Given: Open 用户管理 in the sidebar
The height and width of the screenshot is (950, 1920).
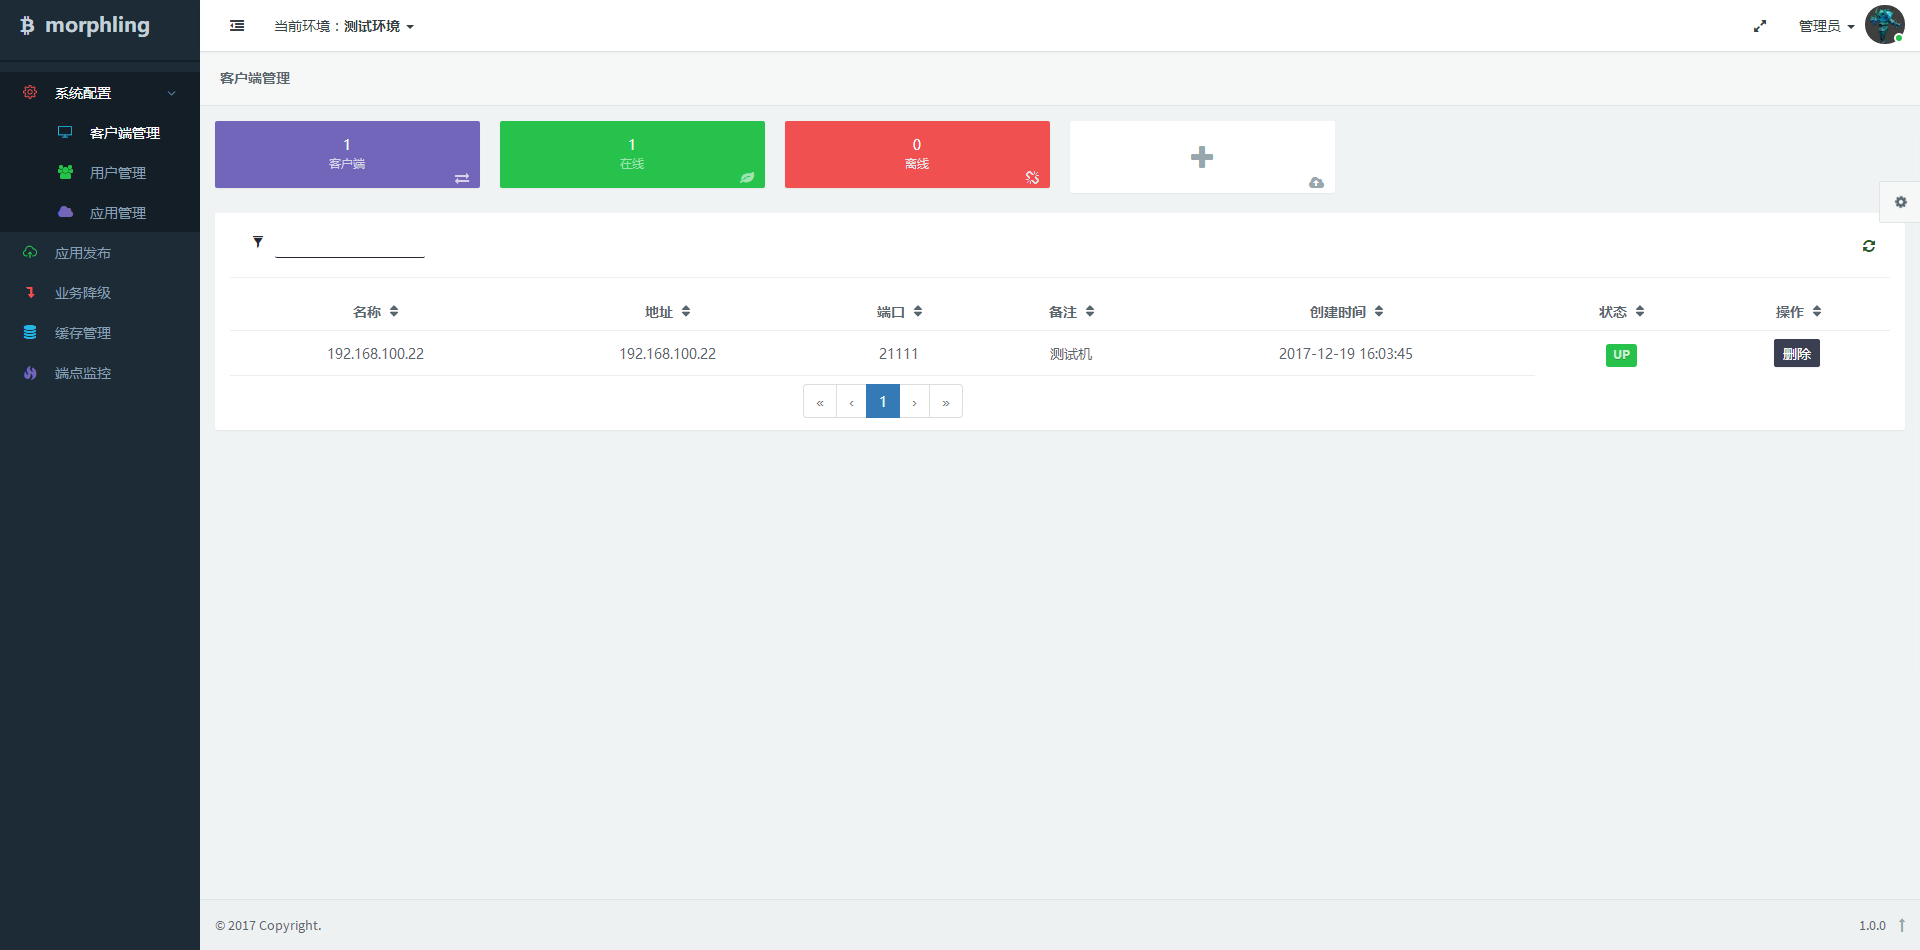Looking at the screenshot, I should (118, 173).
